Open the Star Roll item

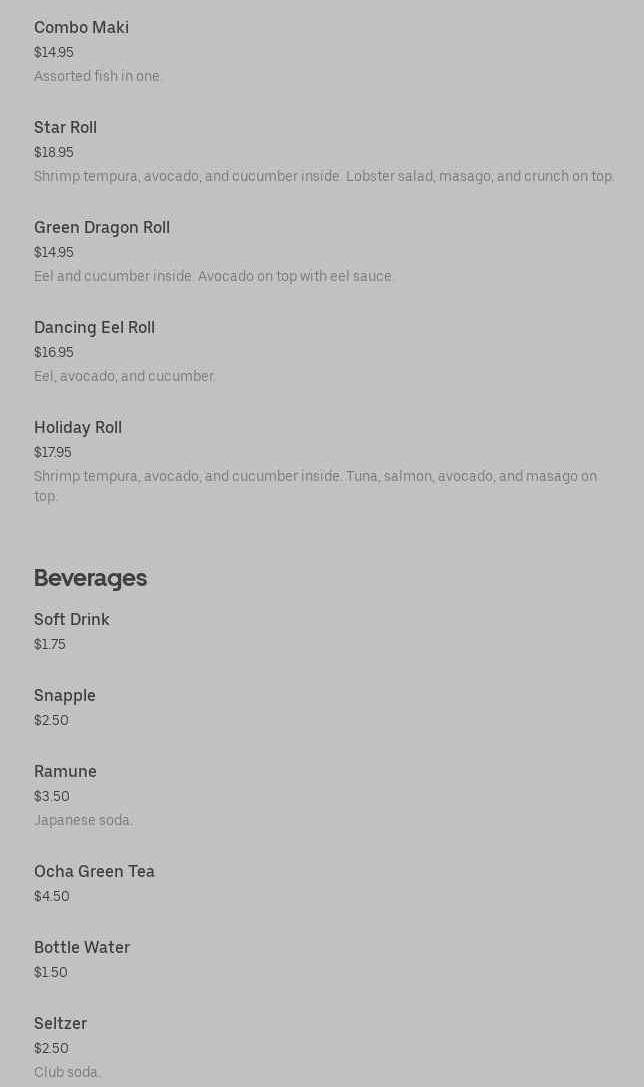coord(65,128)
